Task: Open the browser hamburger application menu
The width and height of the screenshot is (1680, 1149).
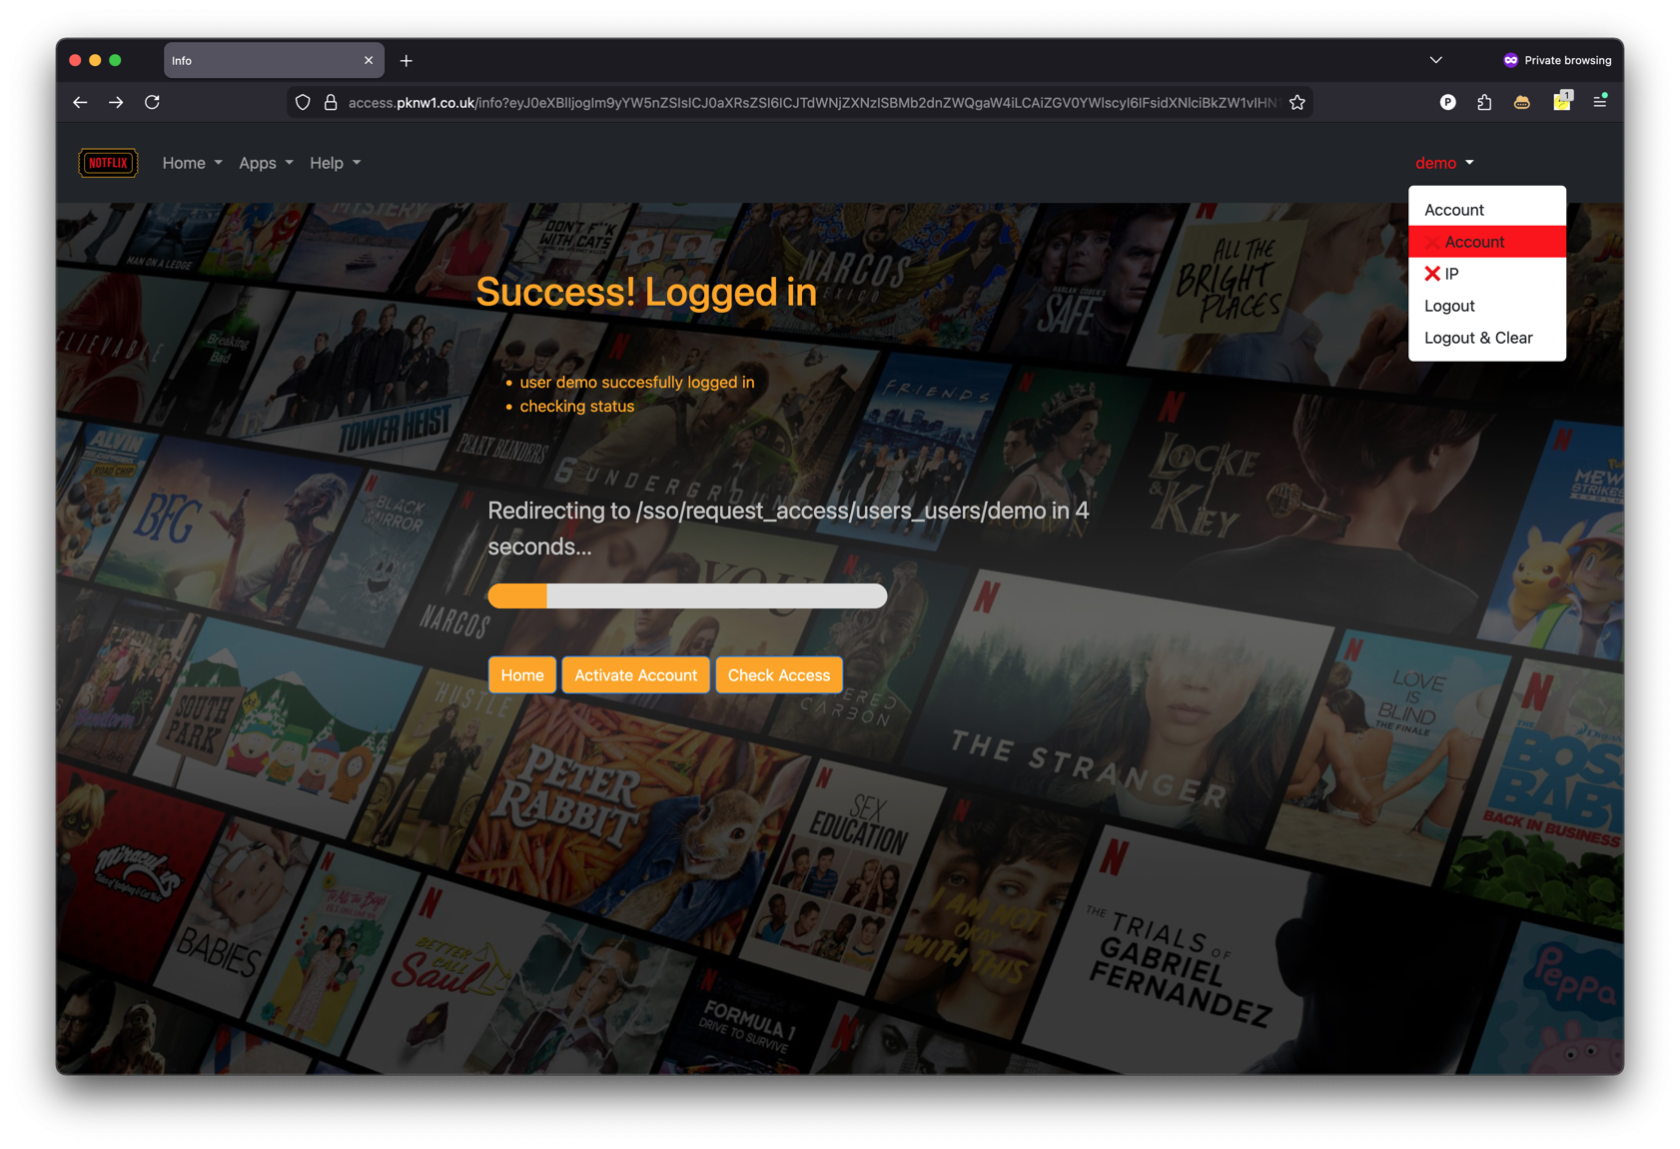Action: pyautogui.click(x=1600, y=101)
